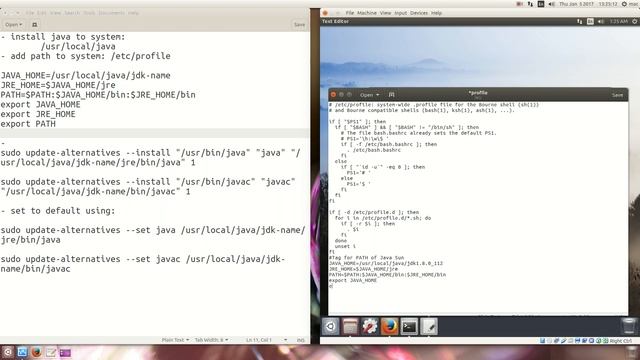Click 'export JAVA_HOME' line in profile editor
640x360 pixels.
pos(353,280)
